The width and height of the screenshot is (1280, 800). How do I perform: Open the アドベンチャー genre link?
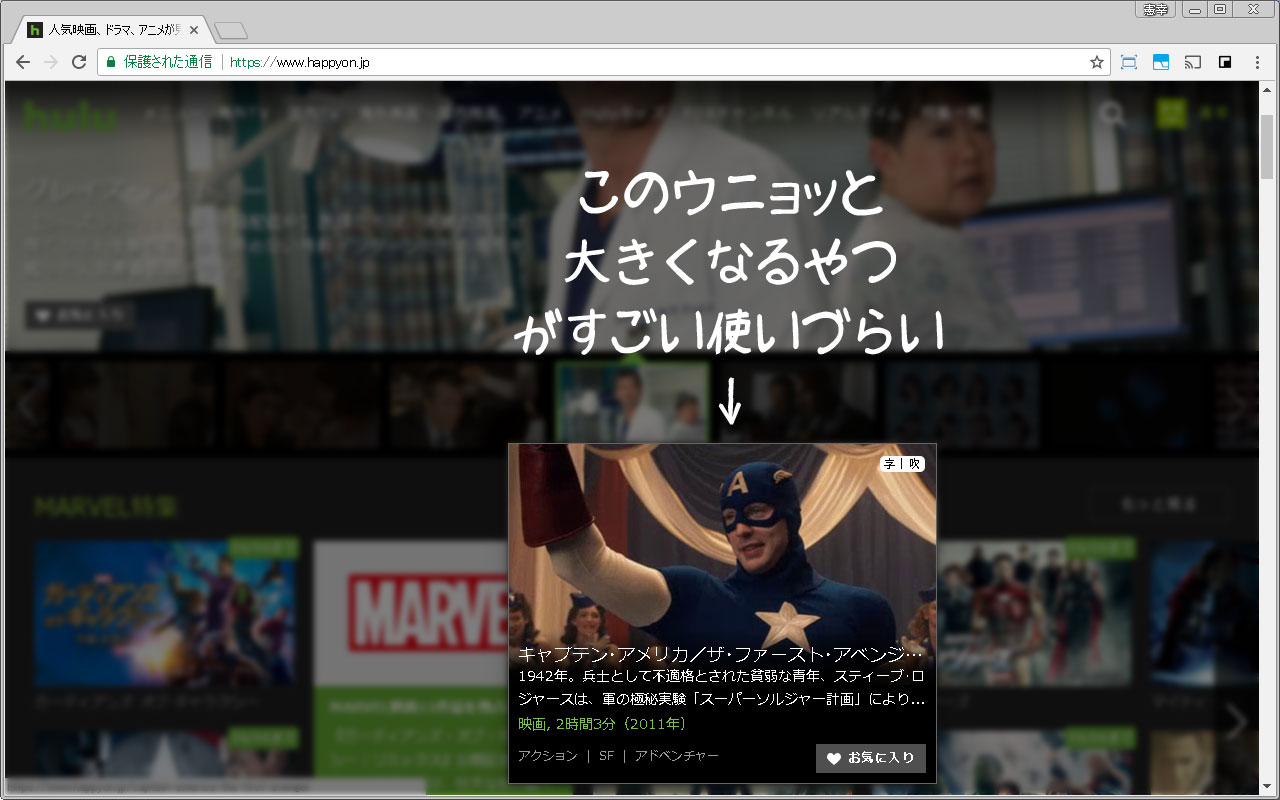tap(676, 756)
